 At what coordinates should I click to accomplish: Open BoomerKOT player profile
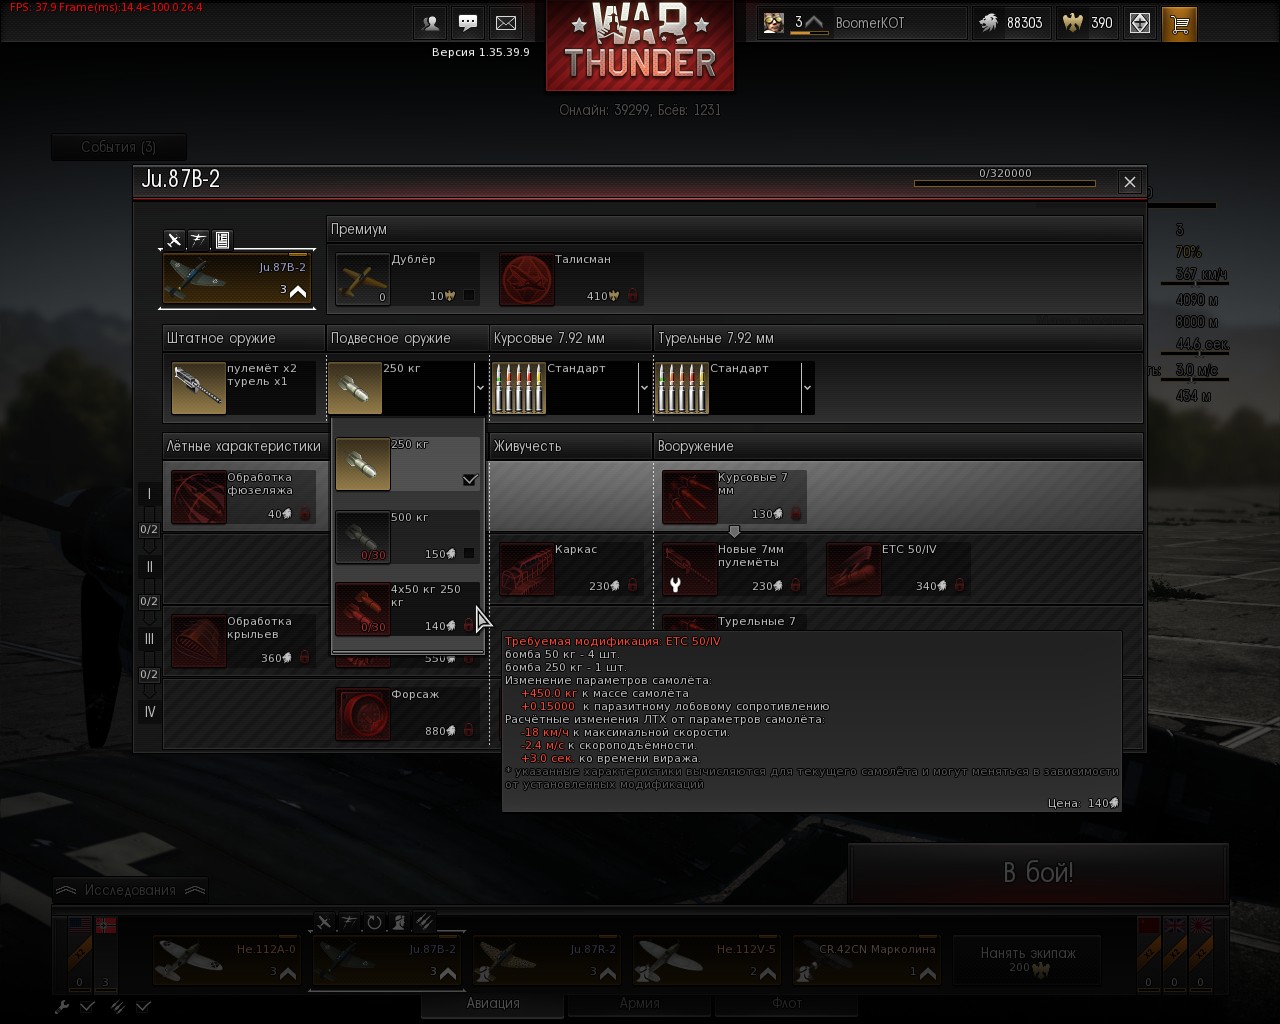860,23
